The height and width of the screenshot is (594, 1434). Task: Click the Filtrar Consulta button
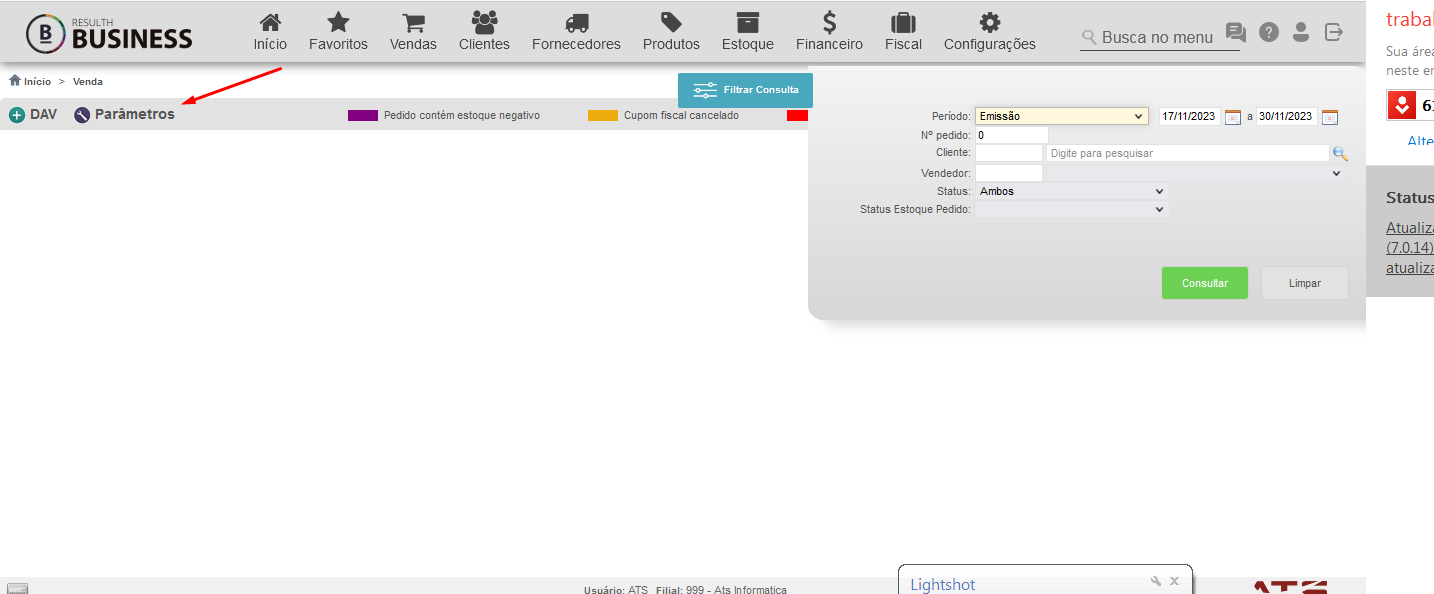[745, 90]
